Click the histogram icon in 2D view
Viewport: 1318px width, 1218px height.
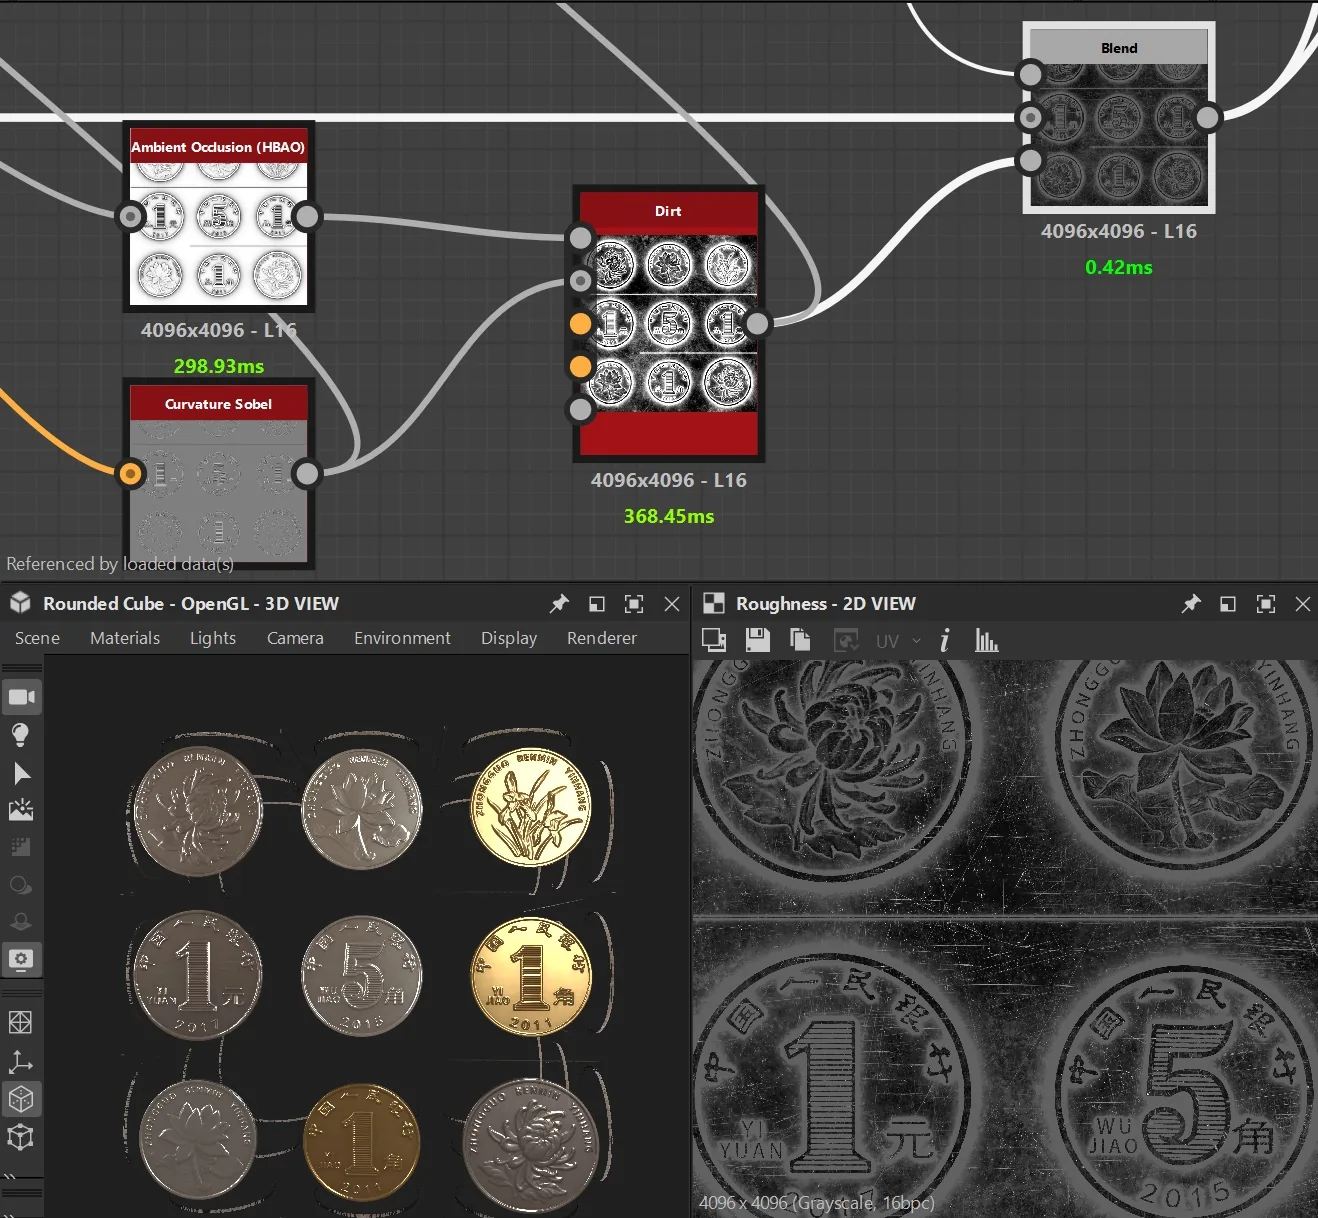click(x=986, y=640)
